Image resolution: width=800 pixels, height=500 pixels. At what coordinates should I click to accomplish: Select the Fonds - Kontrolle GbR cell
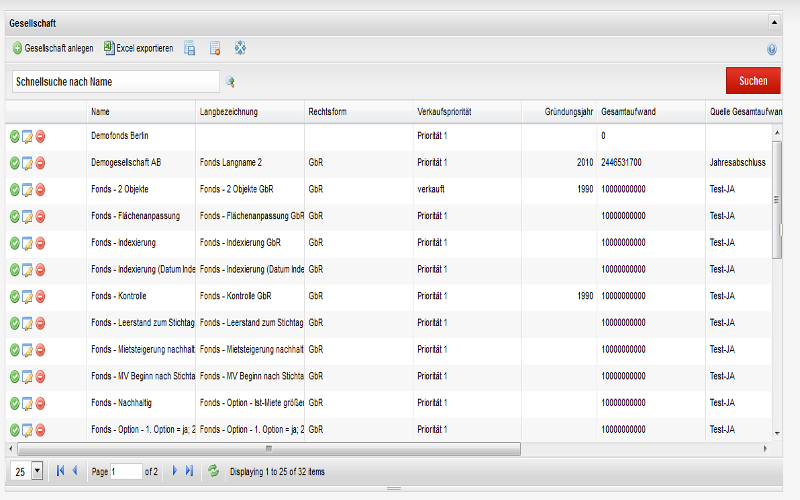click(250, 296)
